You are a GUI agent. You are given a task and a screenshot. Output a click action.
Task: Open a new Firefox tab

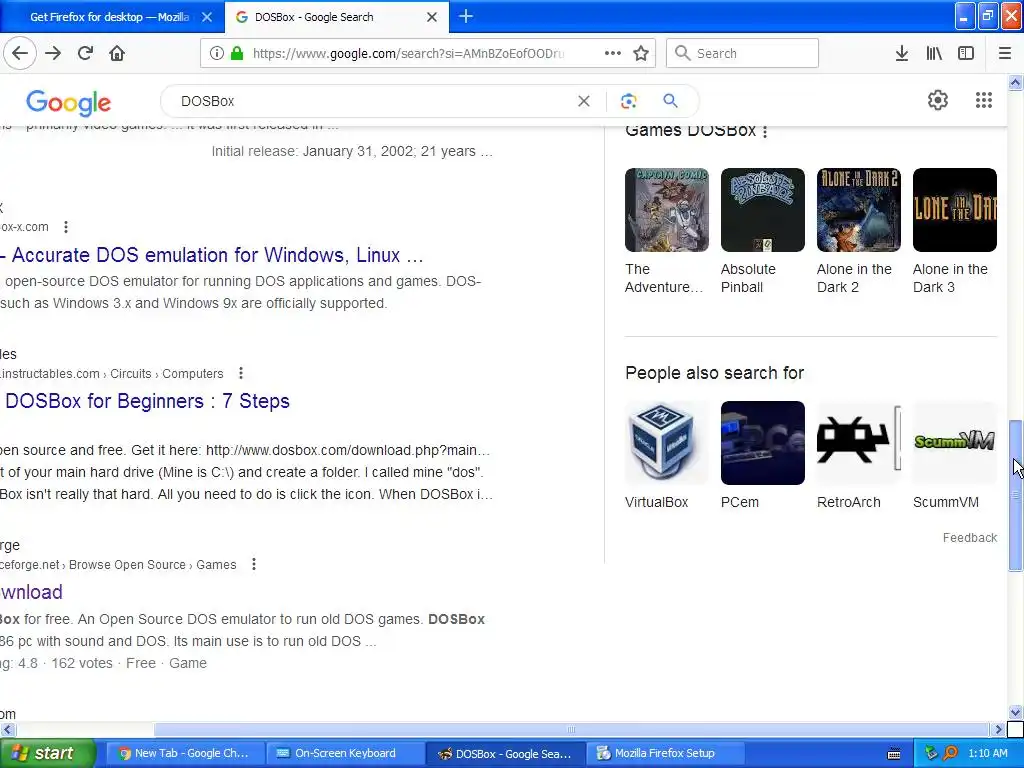point(466,17)
